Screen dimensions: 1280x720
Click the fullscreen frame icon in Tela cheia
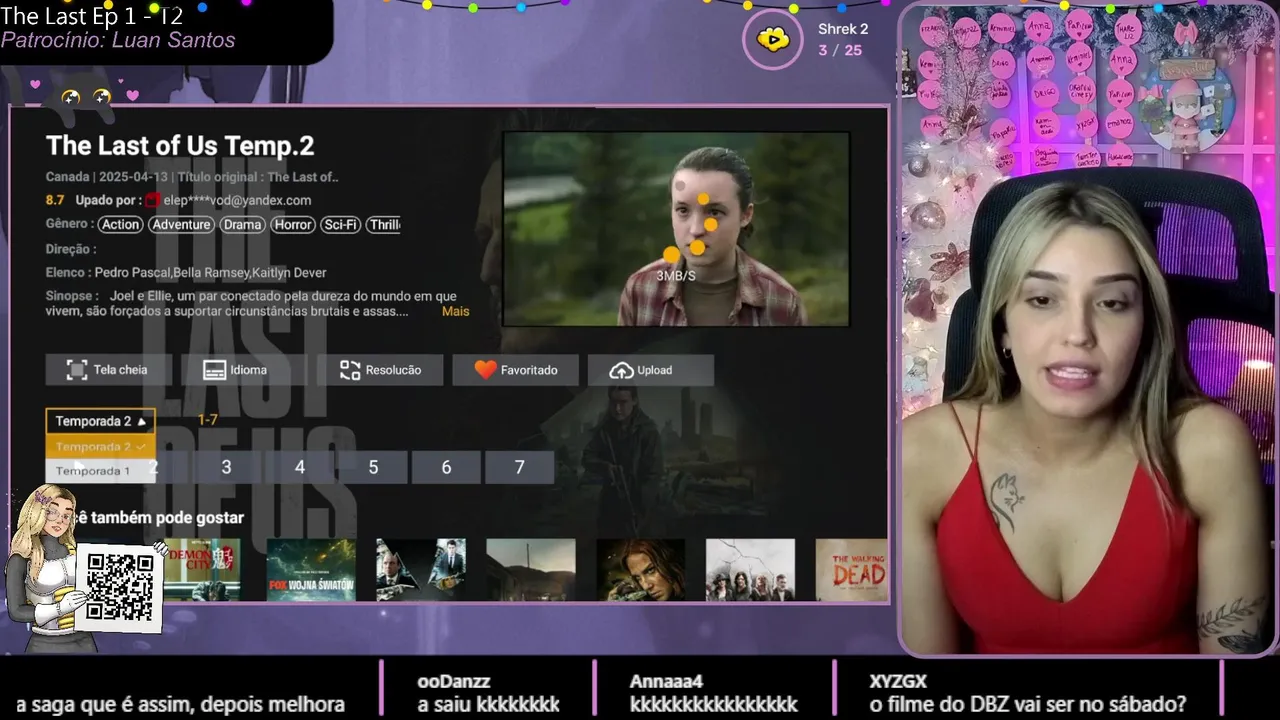pyautogui.click(x=77, y=370)
